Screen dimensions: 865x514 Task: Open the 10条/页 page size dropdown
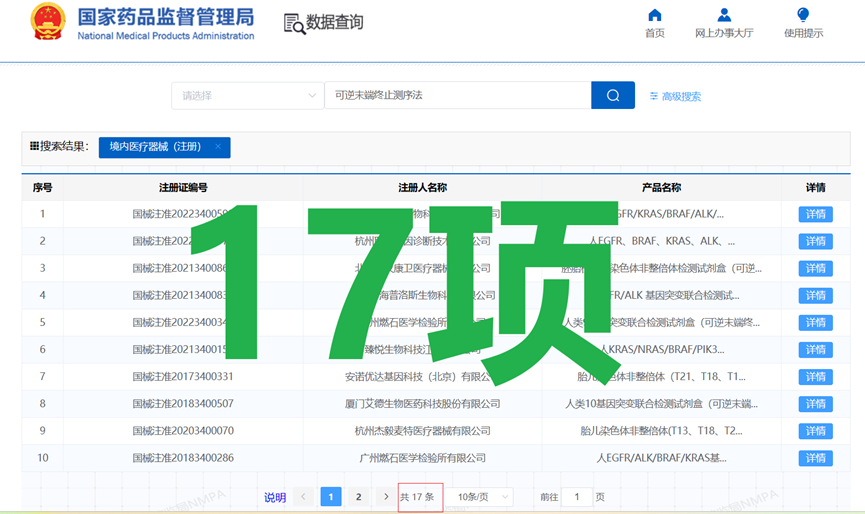click(x=483, y=497)
